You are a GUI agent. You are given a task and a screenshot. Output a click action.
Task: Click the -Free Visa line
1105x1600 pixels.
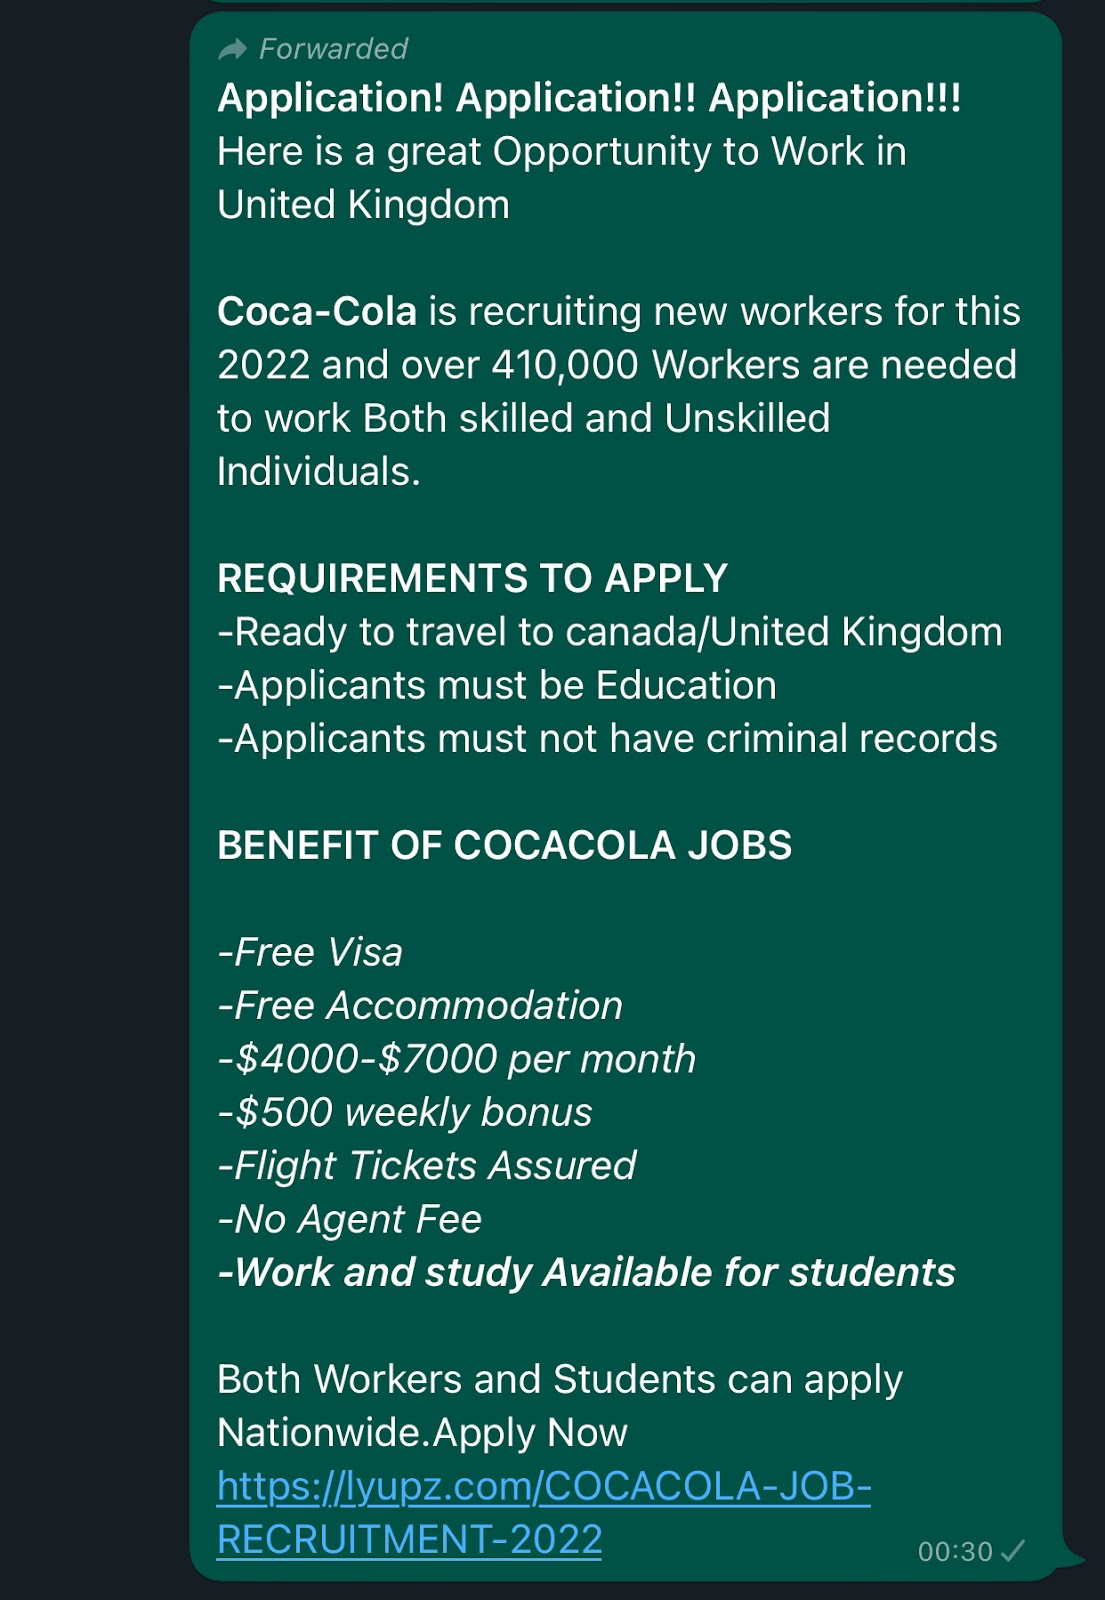click(310, 952)
